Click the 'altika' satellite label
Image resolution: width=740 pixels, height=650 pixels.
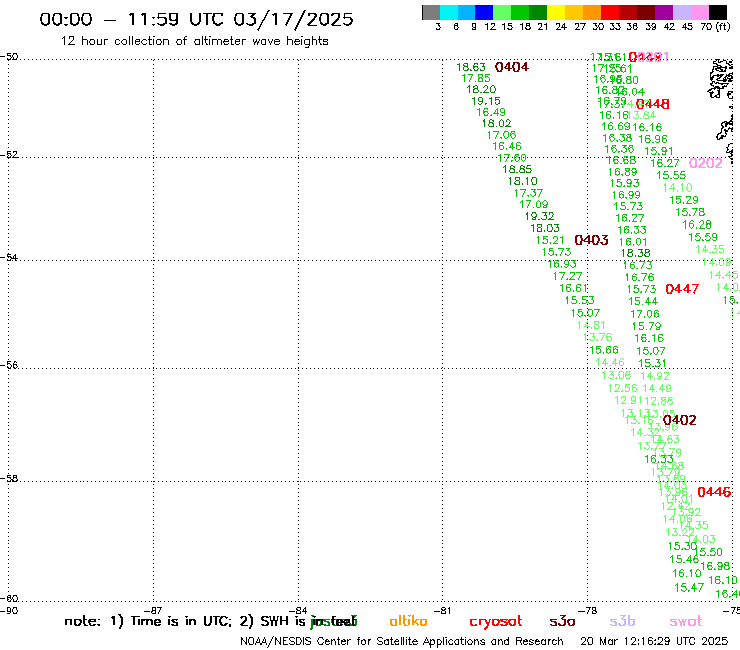408,621
